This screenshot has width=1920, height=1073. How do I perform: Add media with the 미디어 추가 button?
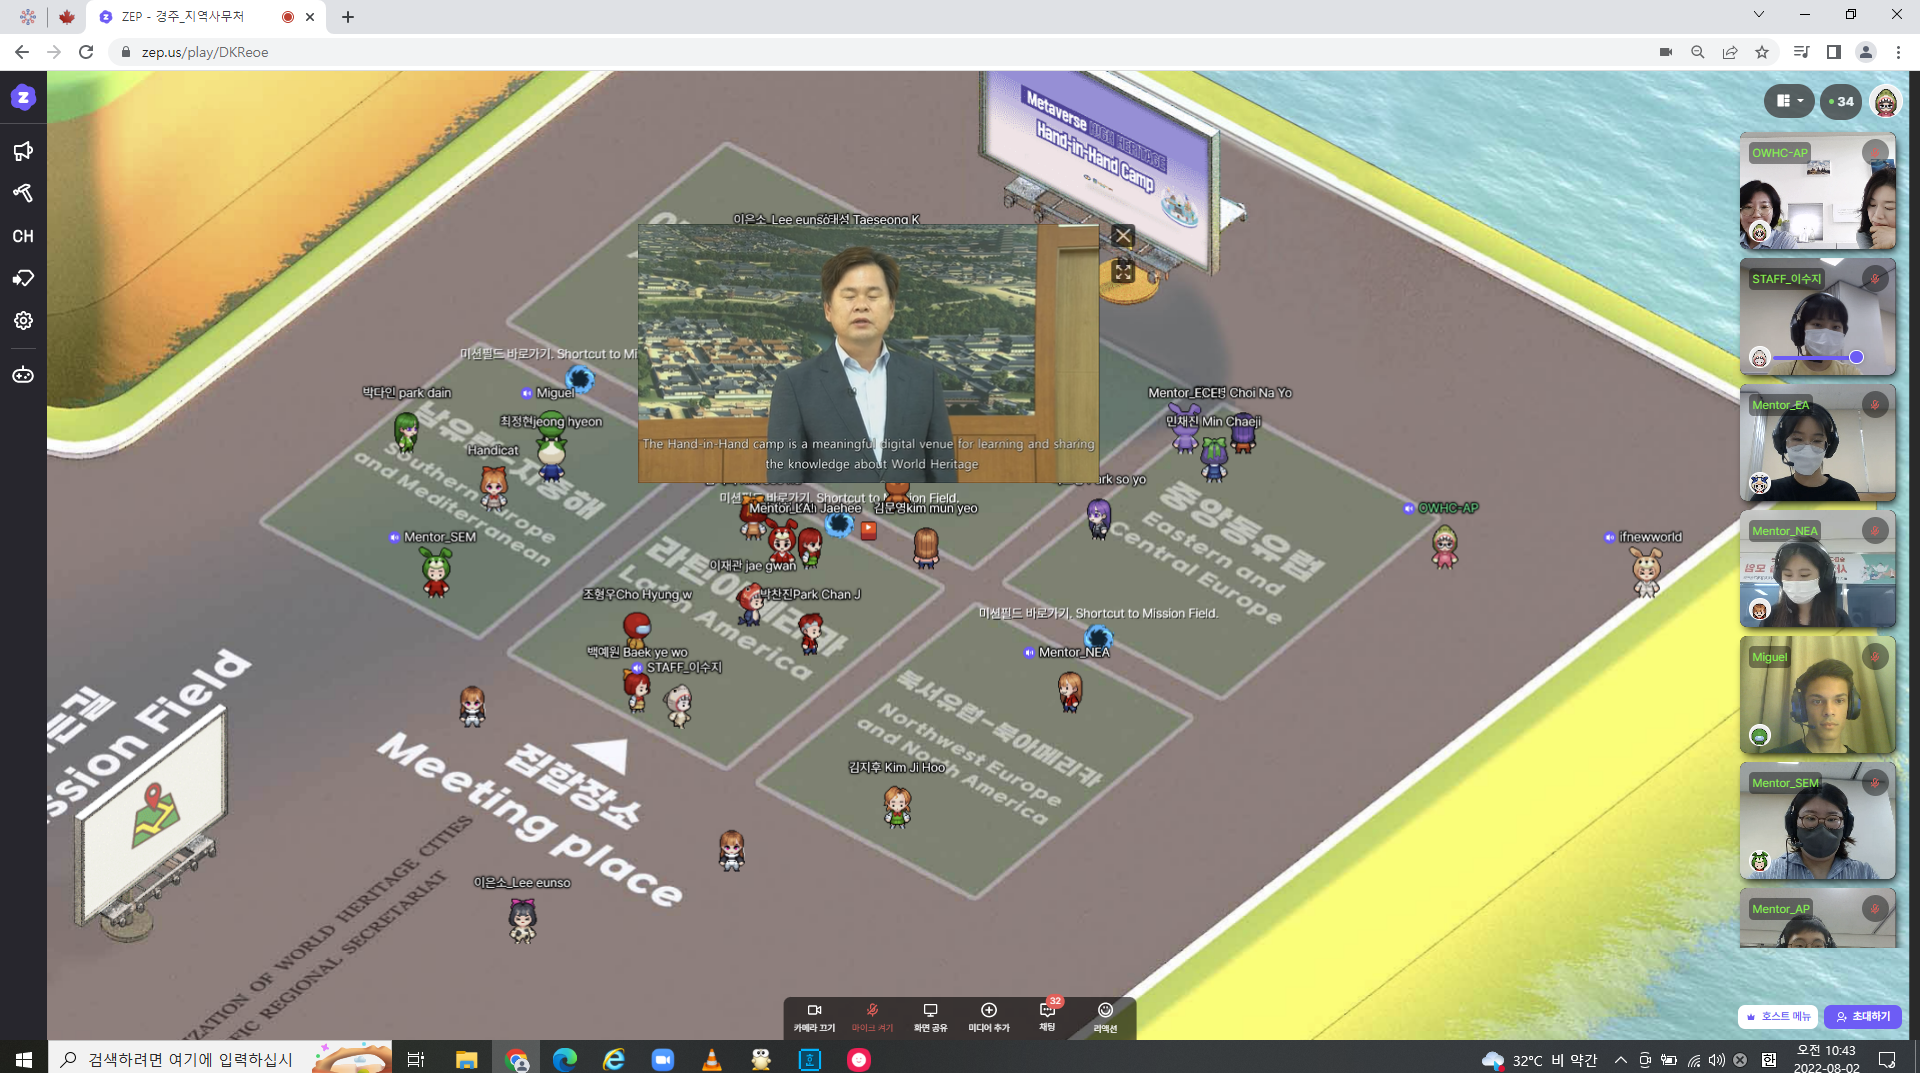pos(988,1016)
